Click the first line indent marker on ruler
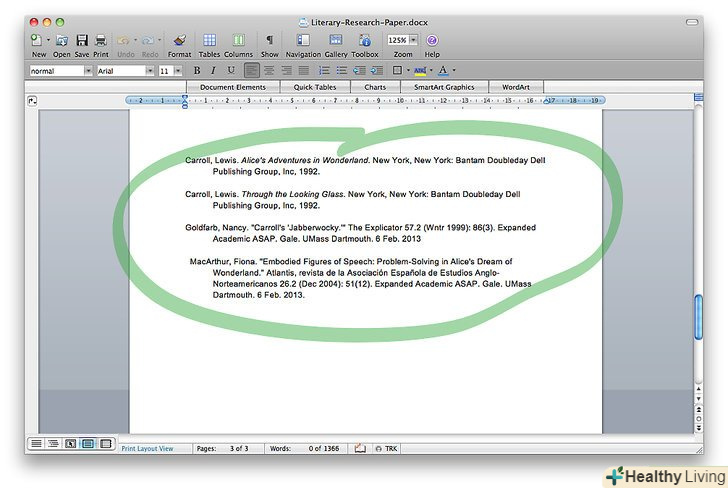 (x=185, y=98)
